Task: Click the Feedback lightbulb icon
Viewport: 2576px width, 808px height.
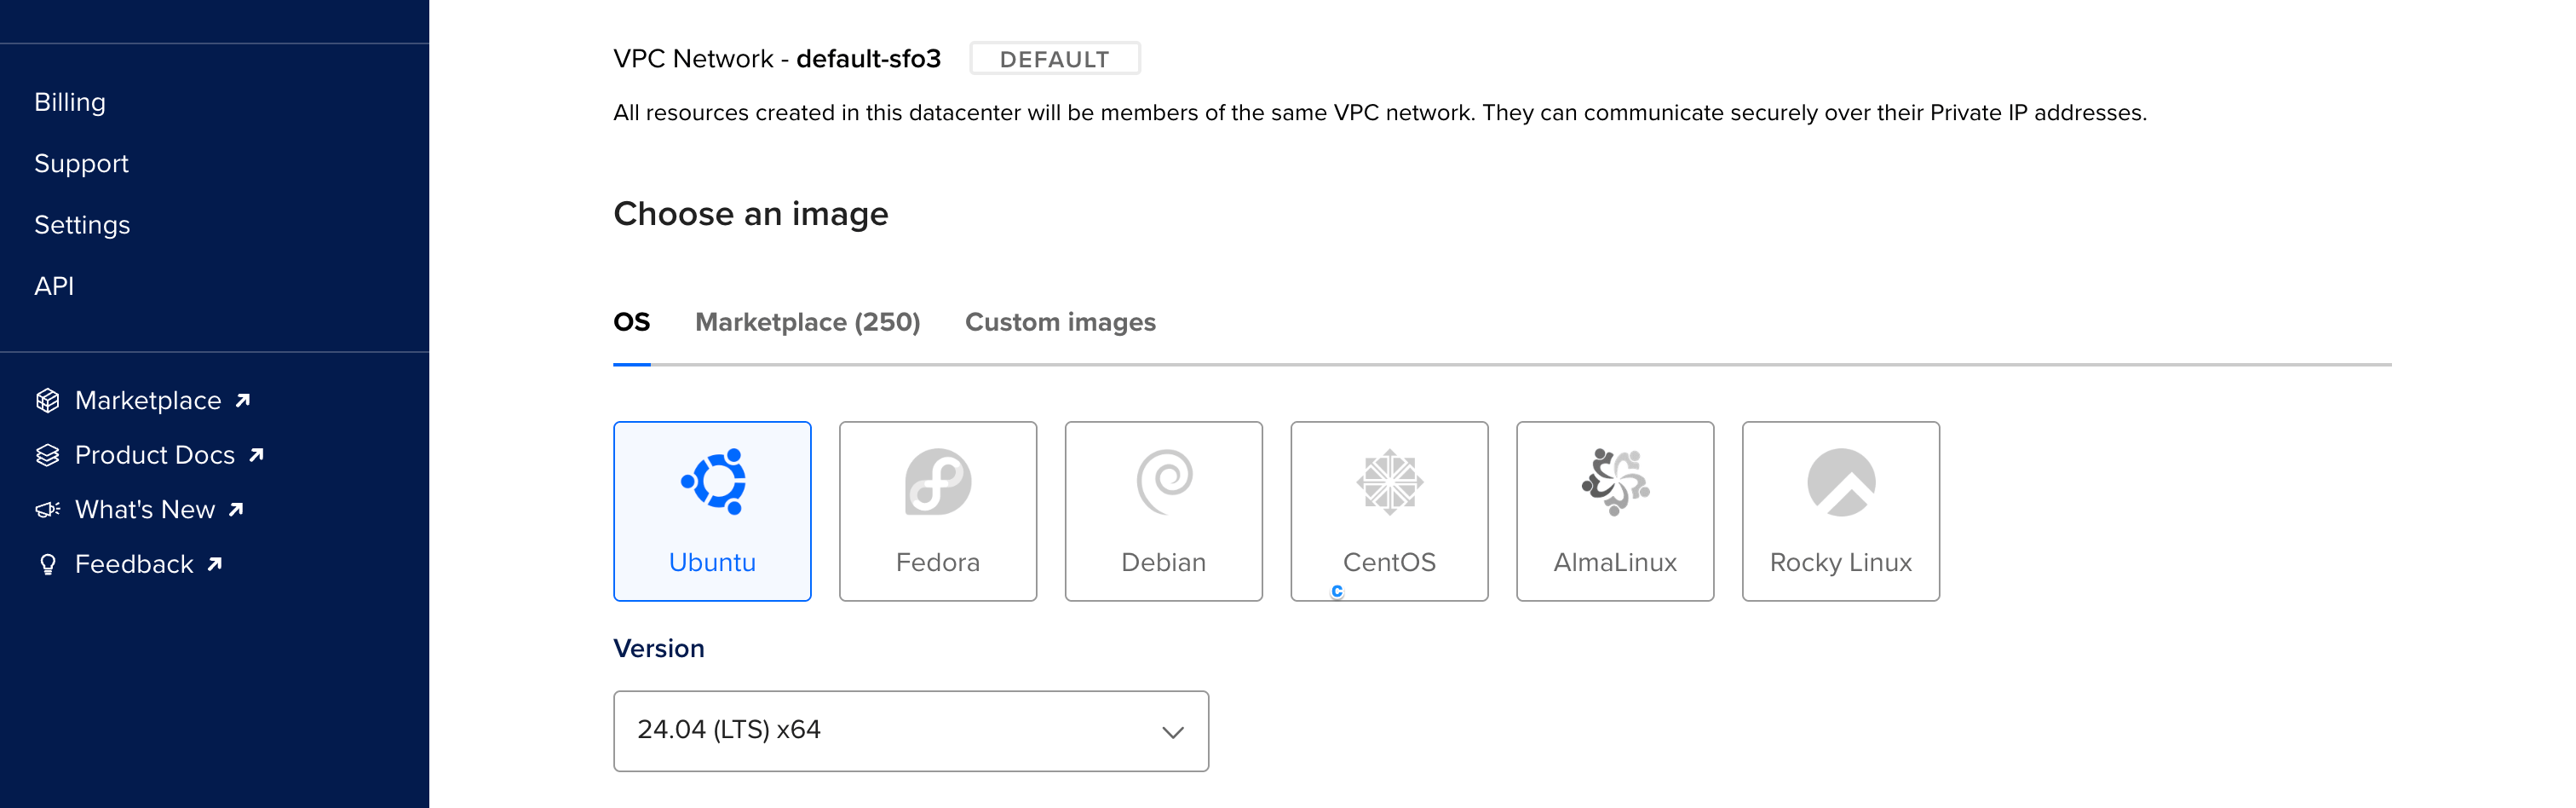Action: tap(46, 564)
